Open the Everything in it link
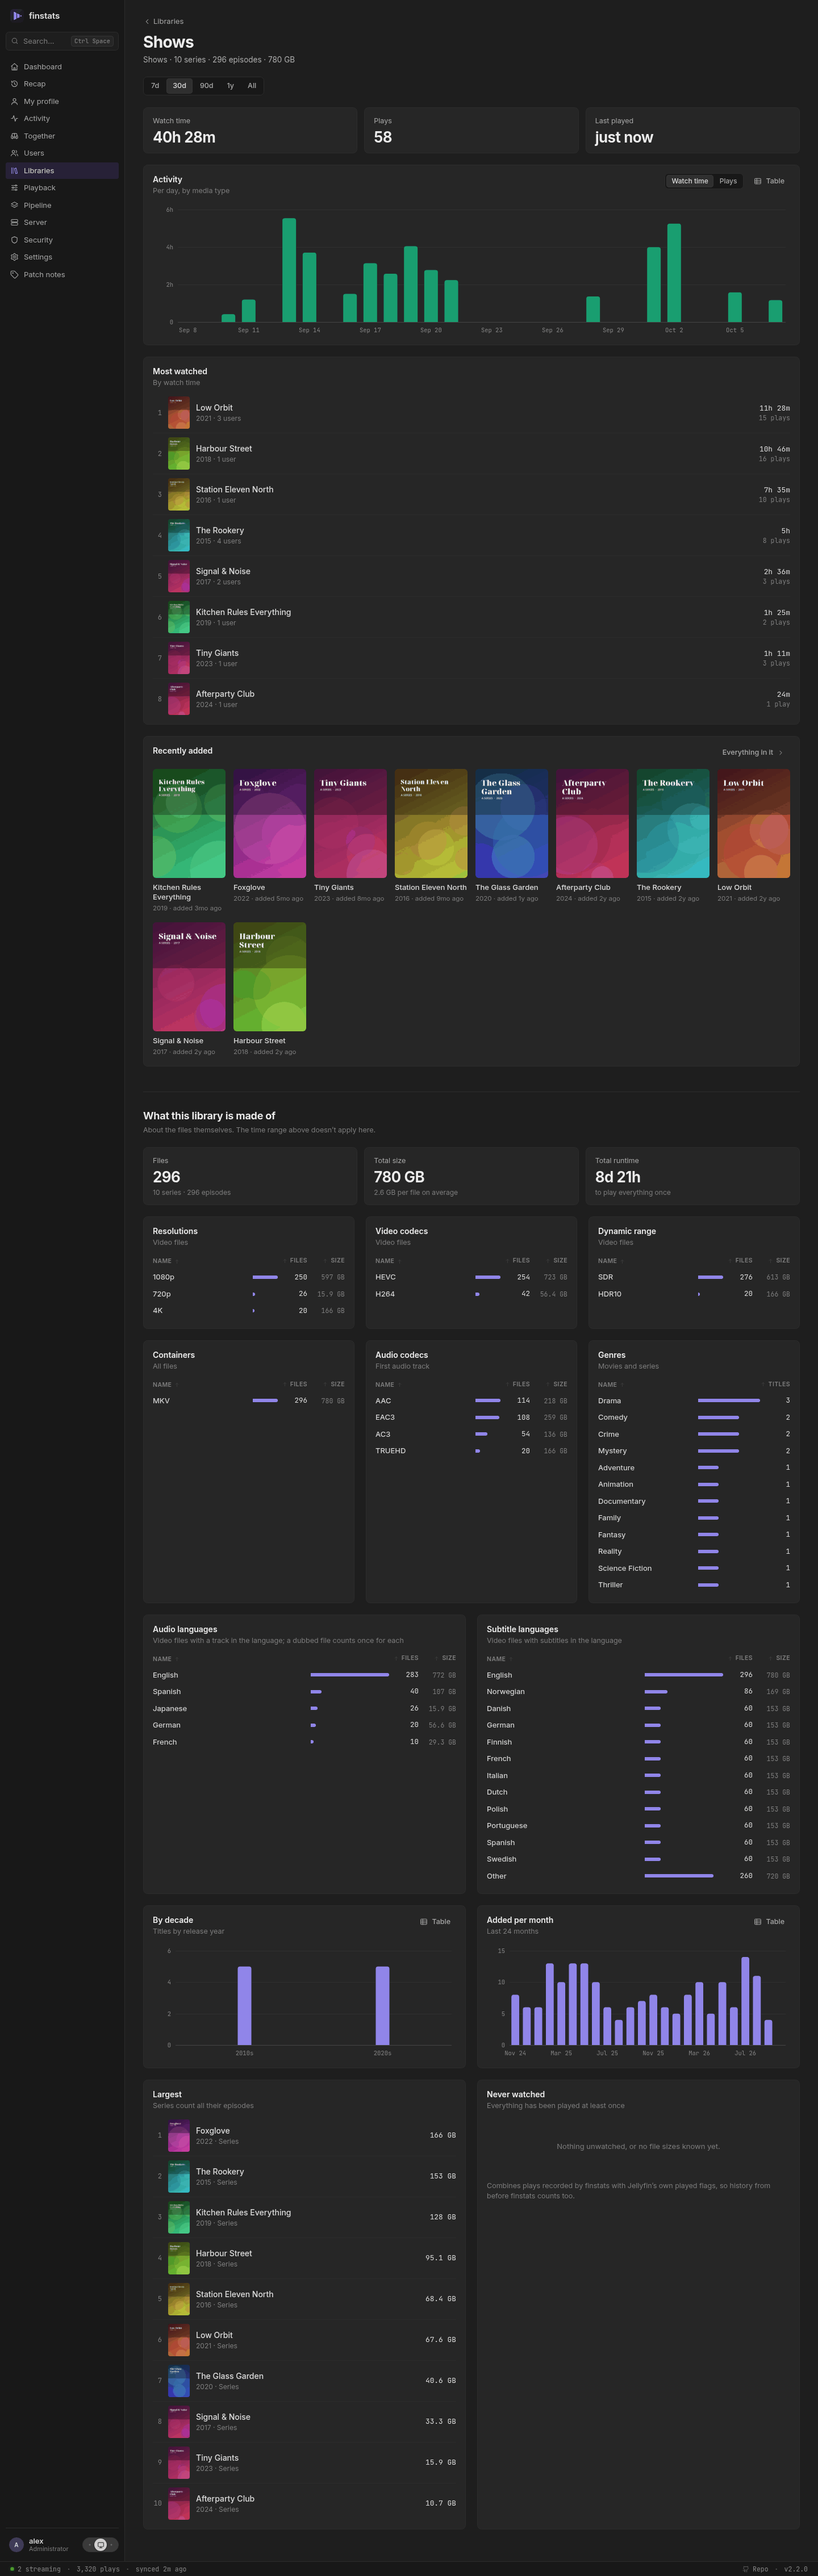The height and width of the screenshot is (2576, 818). [753, 752]
